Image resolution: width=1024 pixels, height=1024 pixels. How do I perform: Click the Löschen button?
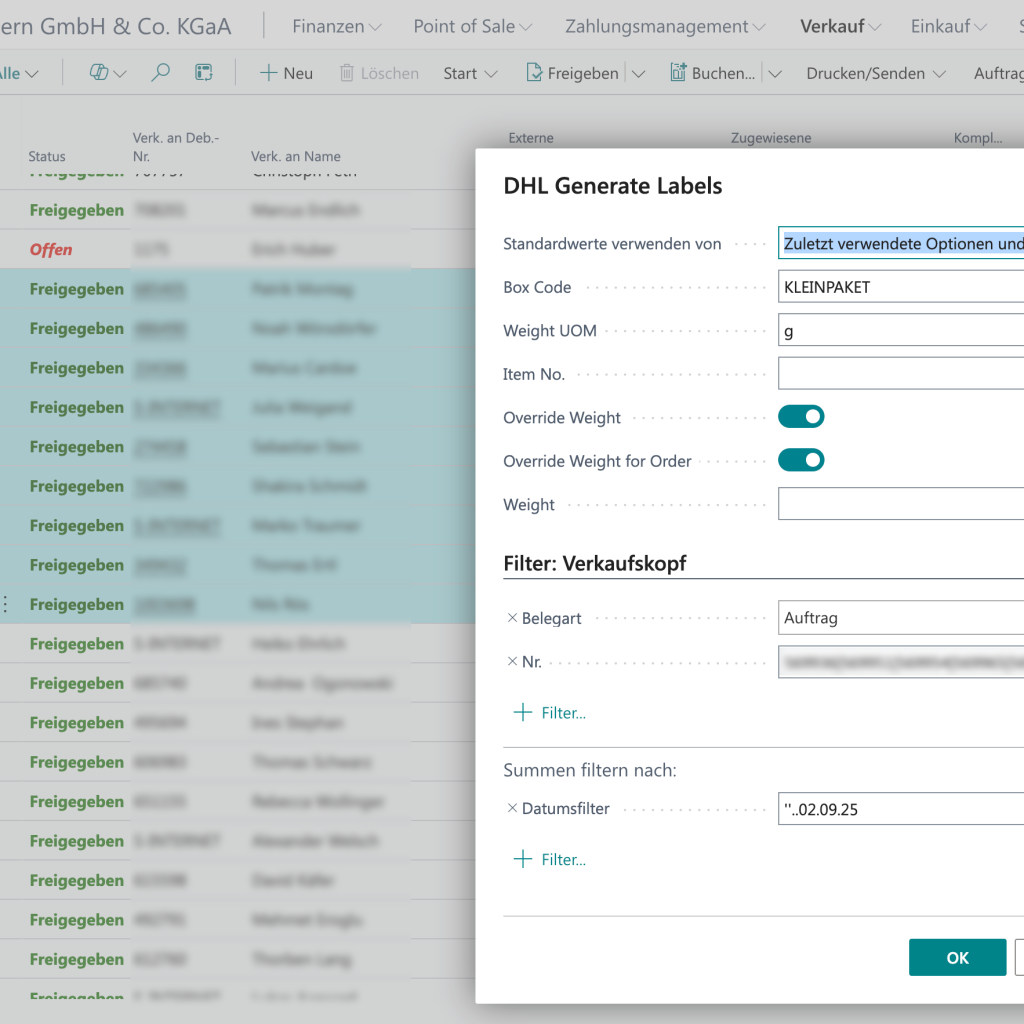tap(379, 73)
